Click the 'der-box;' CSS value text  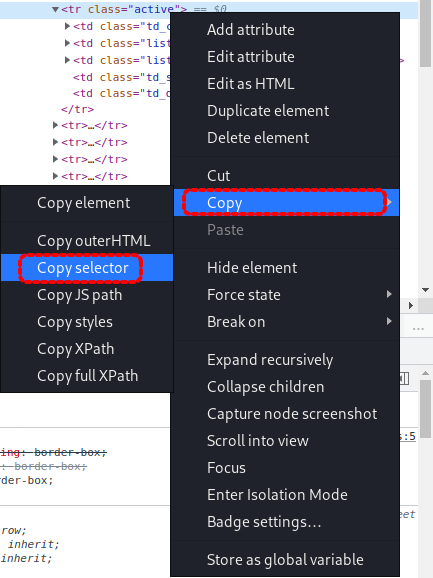[27, 481]
